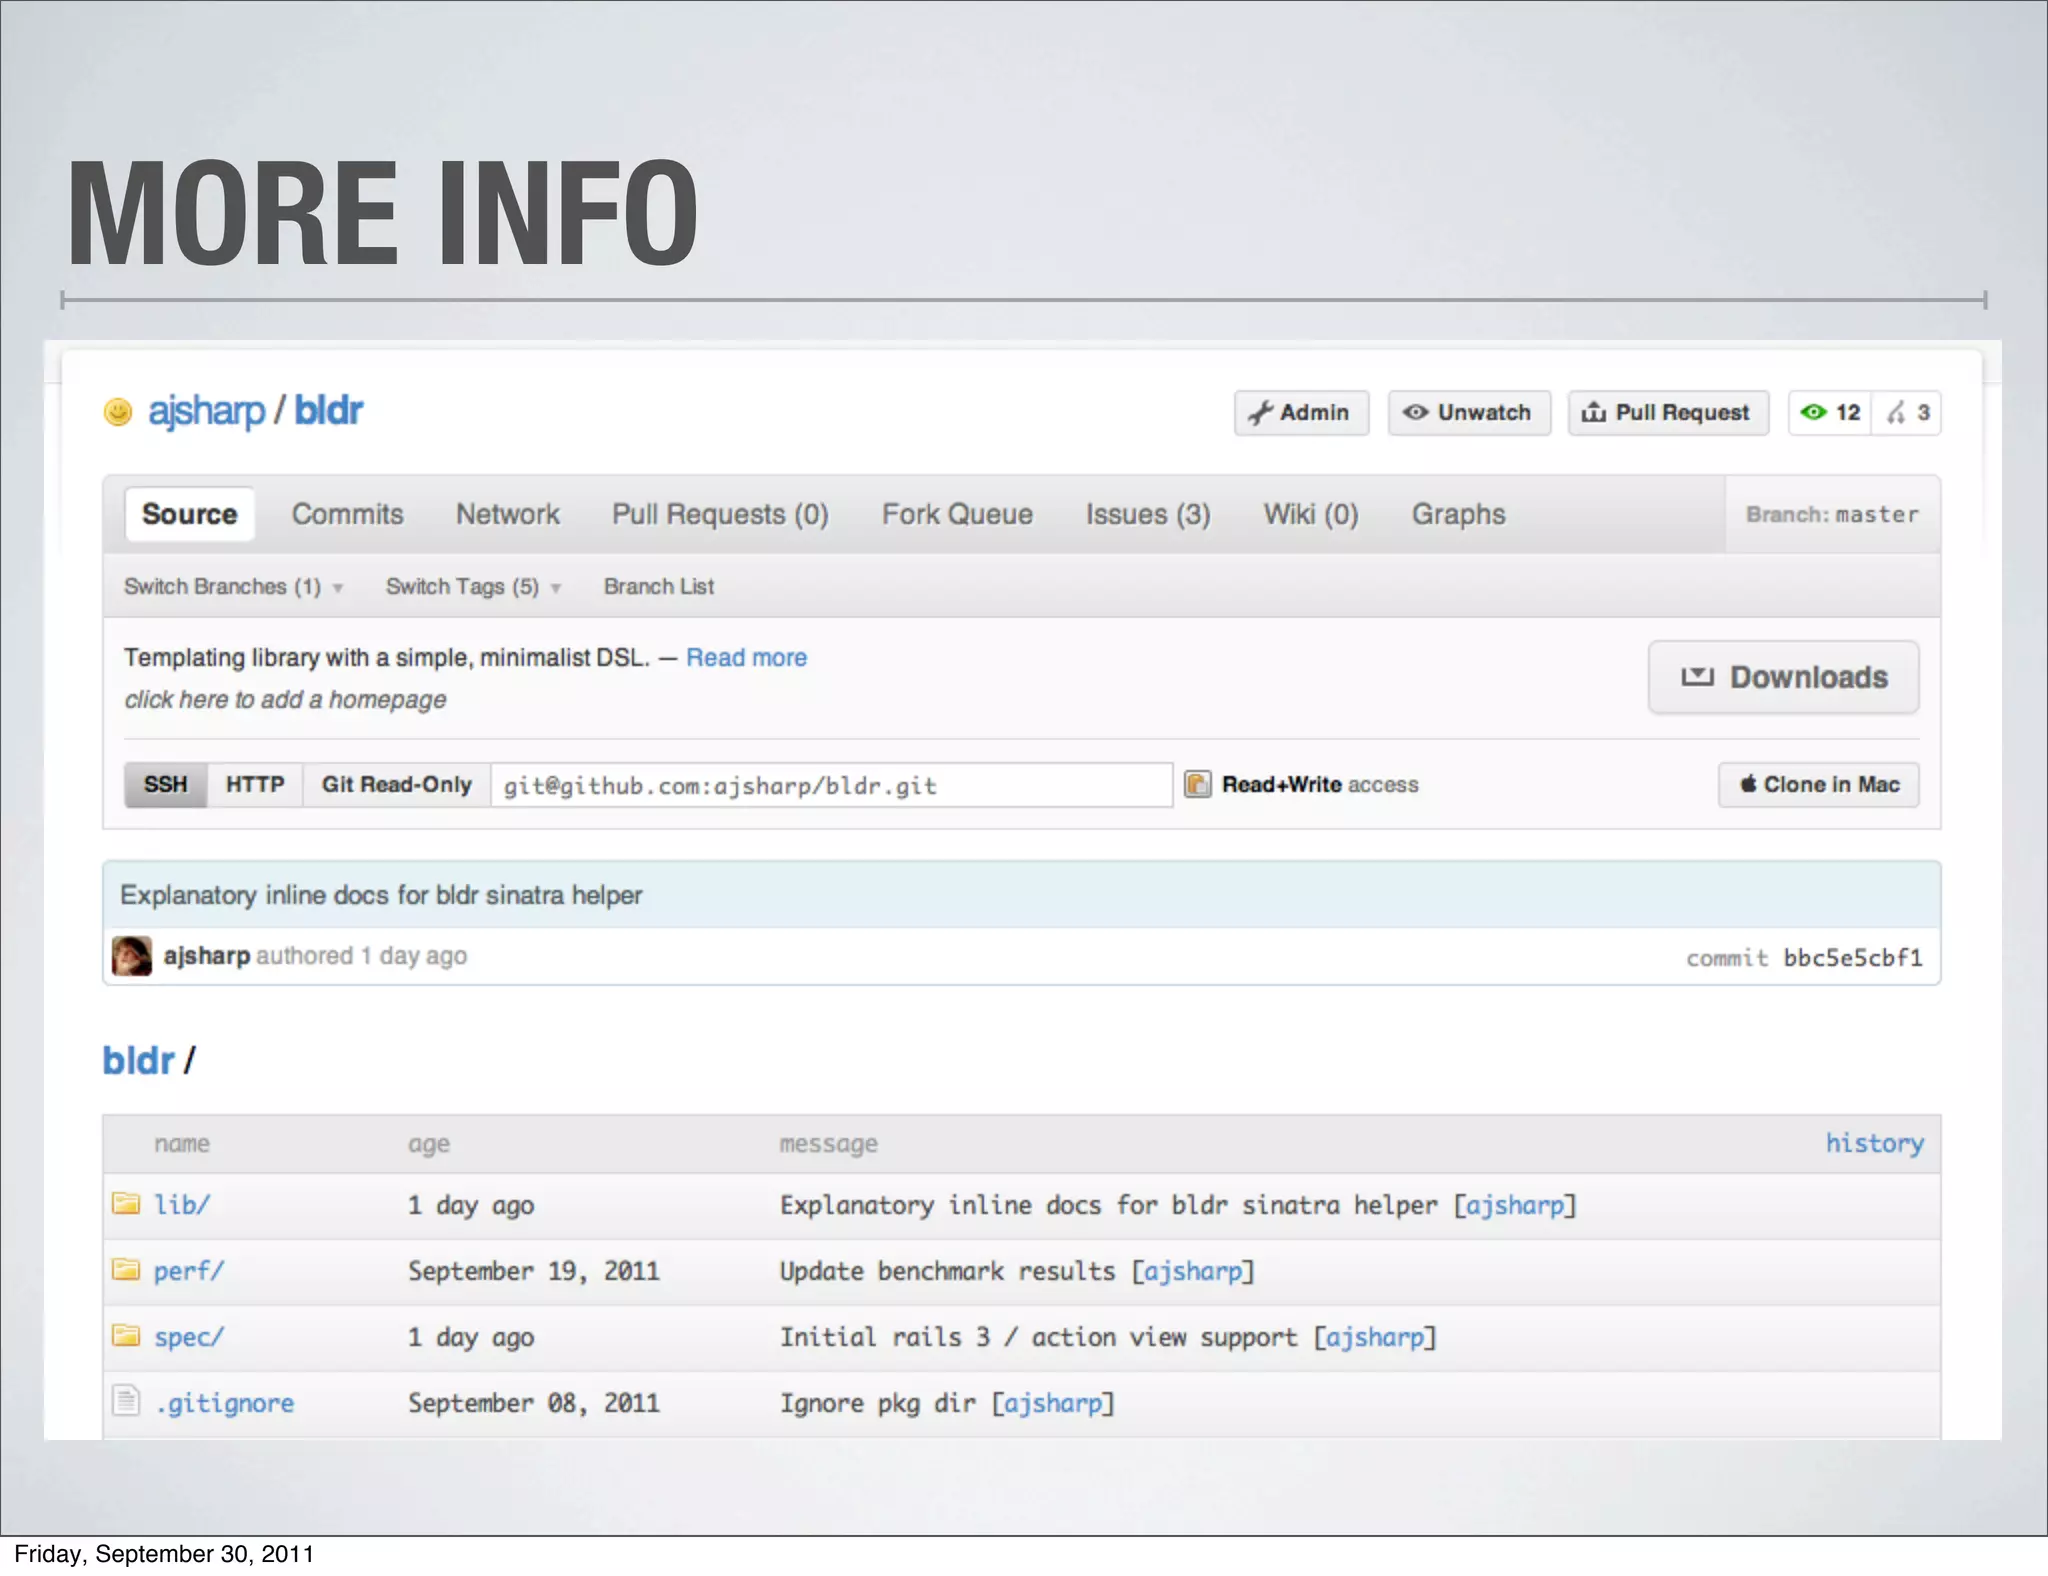The image size is (2048, 1576).
Task: Open the .gitignore file
Action: [225, 1403]
